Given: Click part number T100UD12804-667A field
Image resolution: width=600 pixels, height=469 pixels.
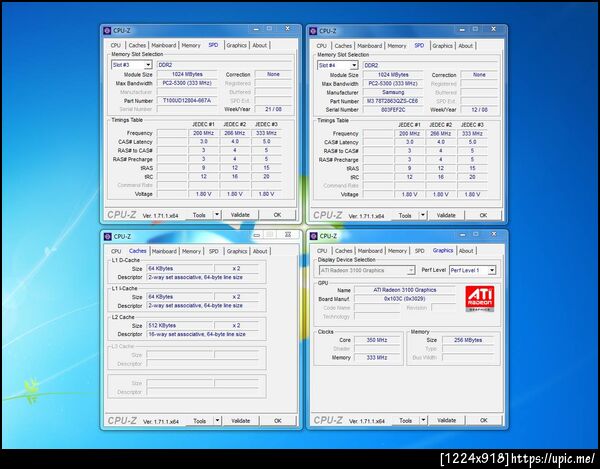Looking at the screenshot, I should tap(187, 101).
